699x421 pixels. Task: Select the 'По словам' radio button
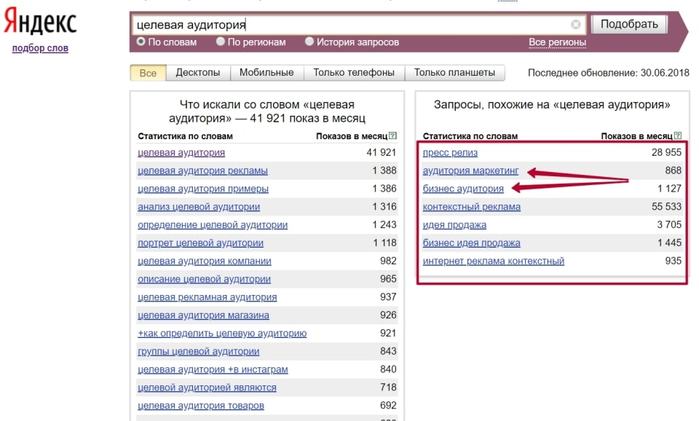pos(141,41)
